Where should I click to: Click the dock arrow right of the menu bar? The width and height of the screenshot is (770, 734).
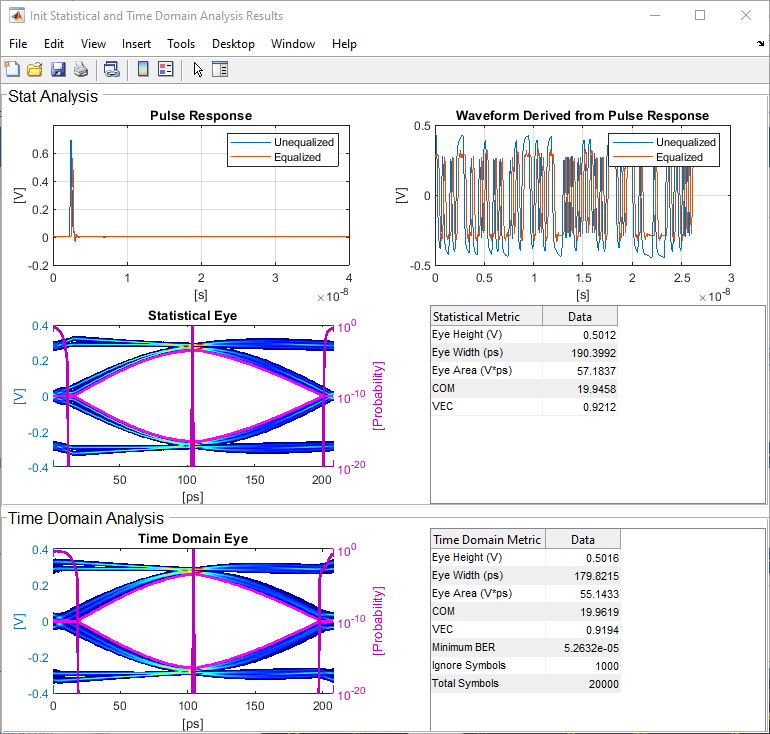pyautogui.click(x=760, y=44)
